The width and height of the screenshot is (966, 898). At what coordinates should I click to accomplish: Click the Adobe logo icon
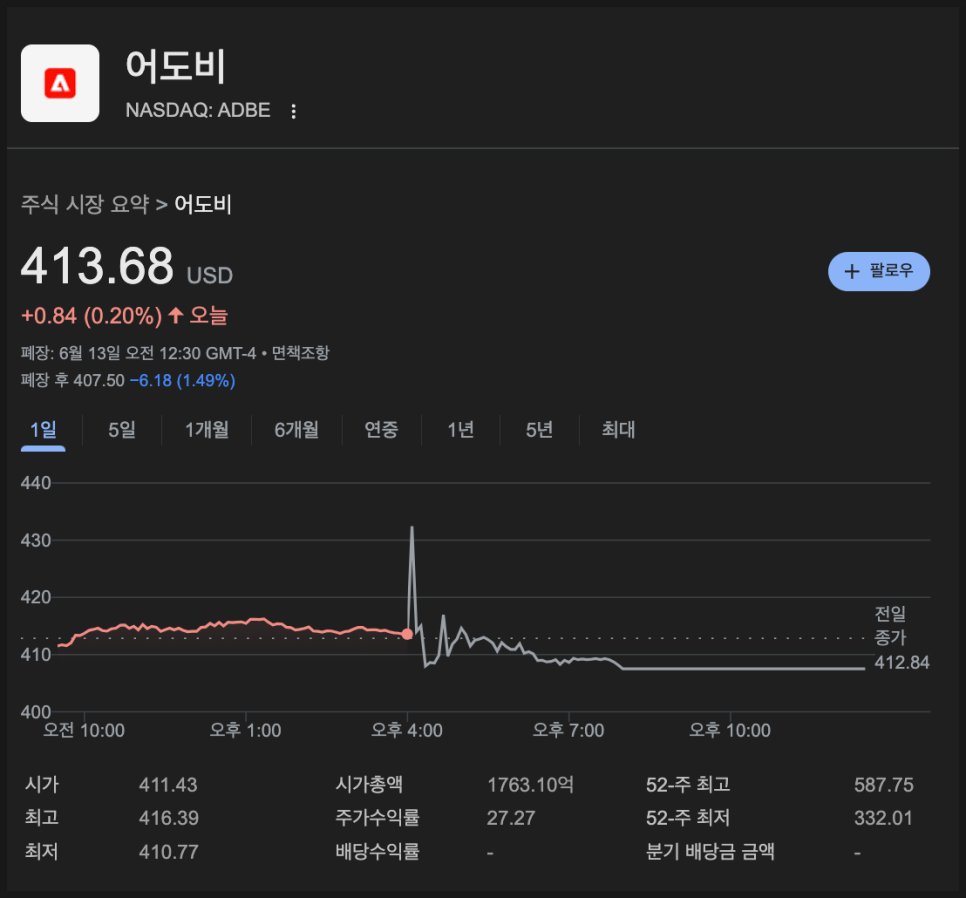[x=60, y=83]
